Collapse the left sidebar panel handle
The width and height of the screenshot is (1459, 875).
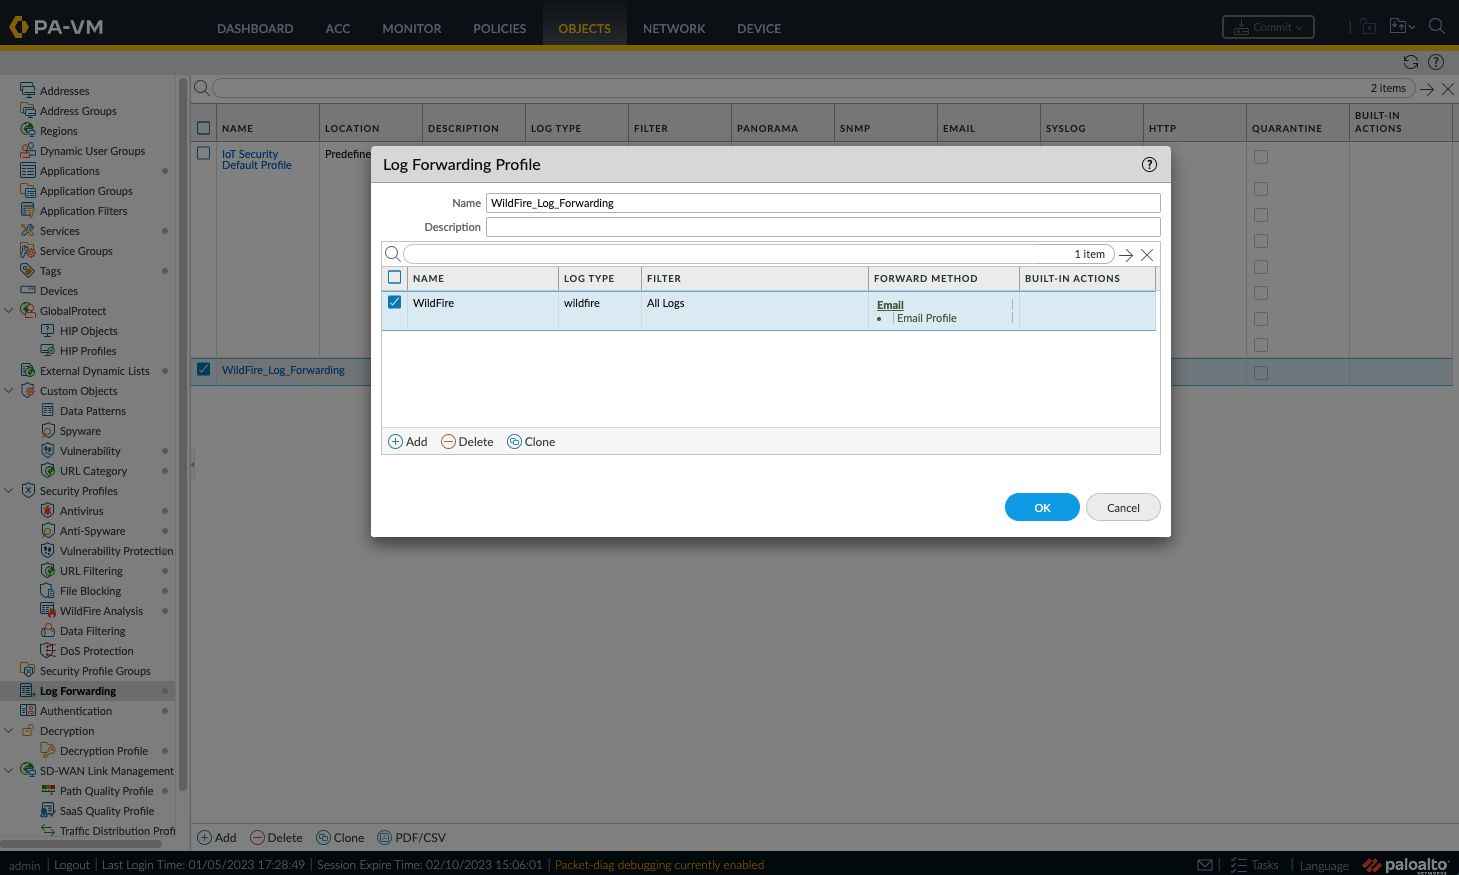point(192,464)
